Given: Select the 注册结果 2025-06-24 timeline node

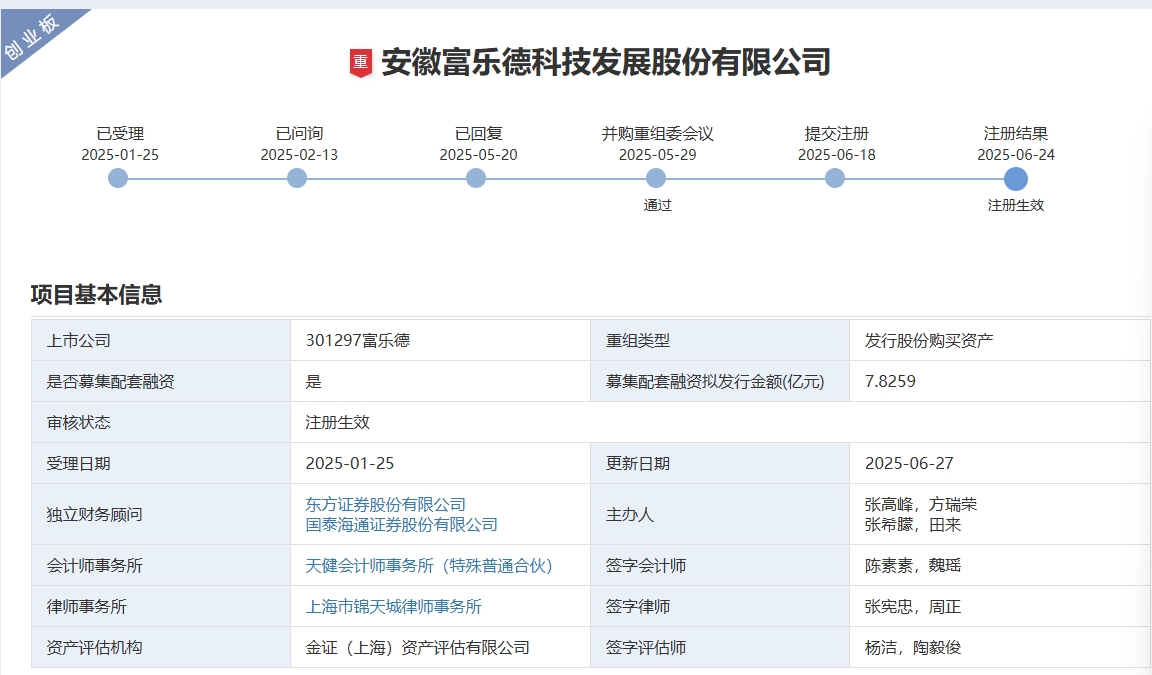Looking at the screenshot, I should (1015, 178).
